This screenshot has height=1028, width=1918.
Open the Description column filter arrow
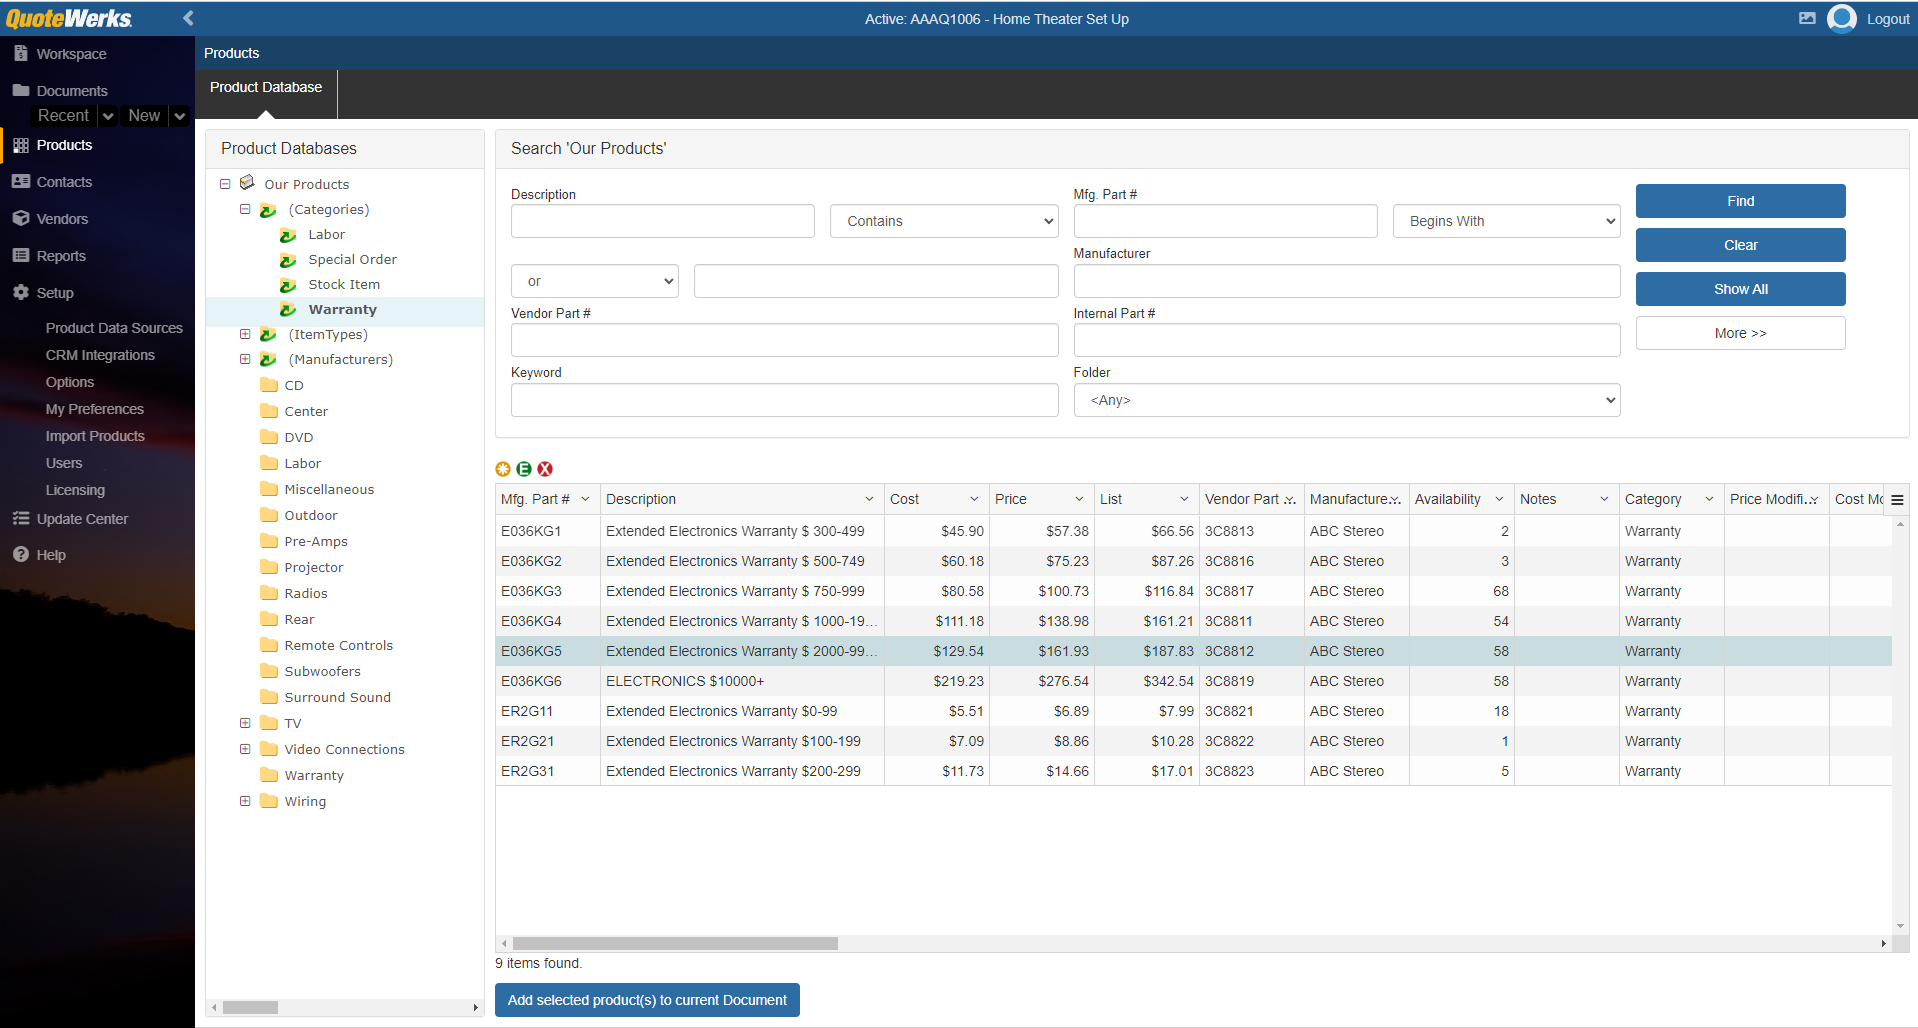(869, 499)
